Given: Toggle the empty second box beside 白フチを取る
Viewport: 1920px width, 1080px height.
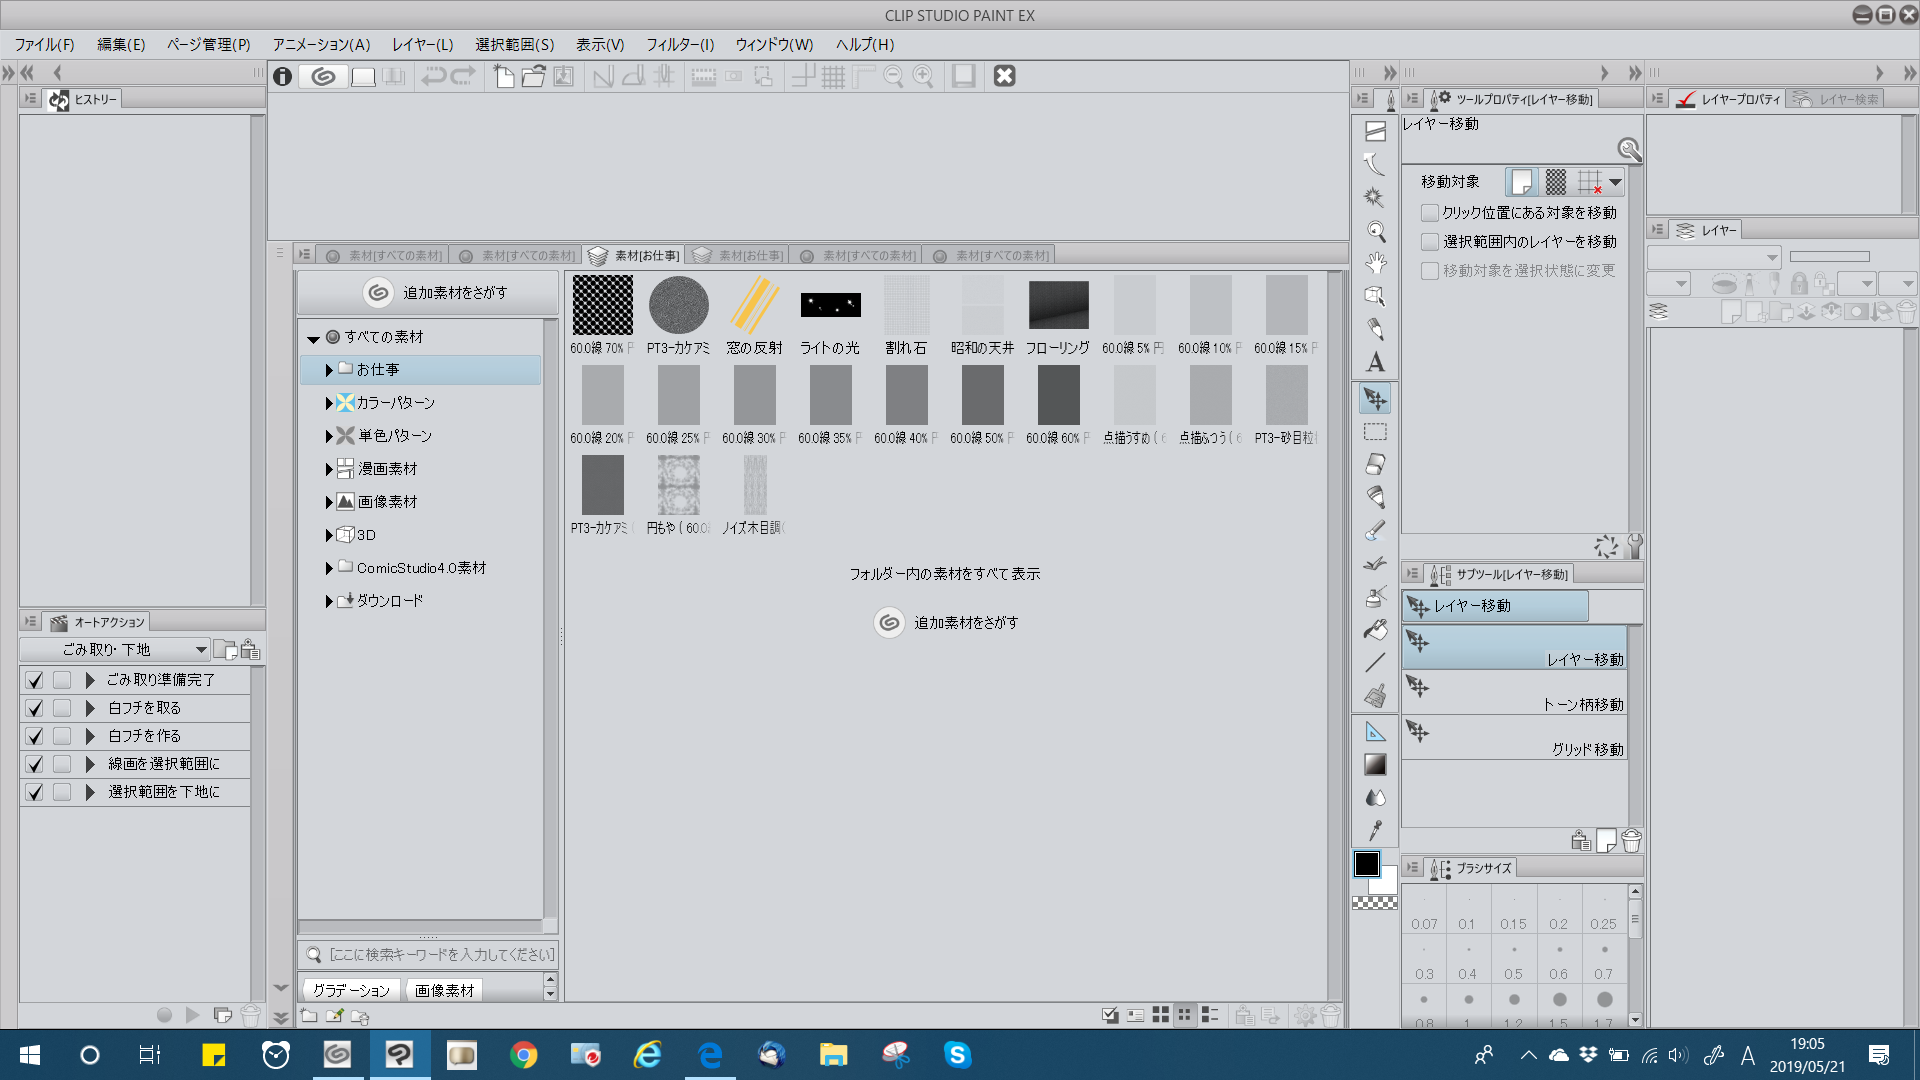Looking at the screenshot, I should (x=62, y=708).
